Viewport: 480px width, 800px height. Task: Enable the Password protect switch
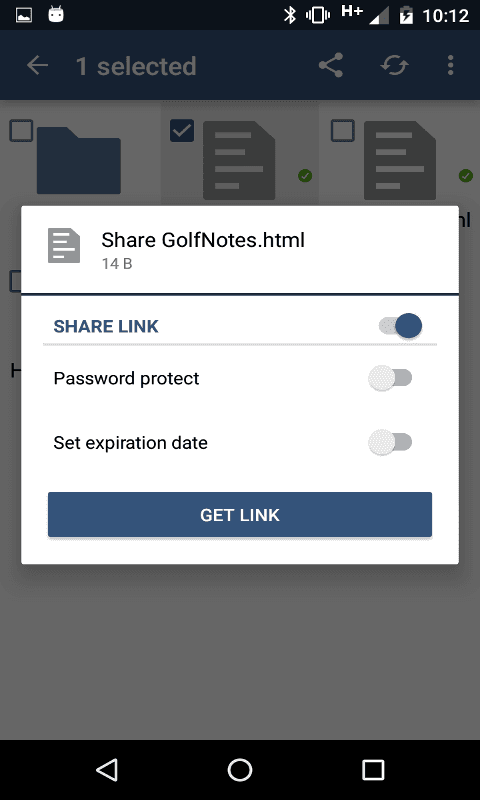[390, 378]
